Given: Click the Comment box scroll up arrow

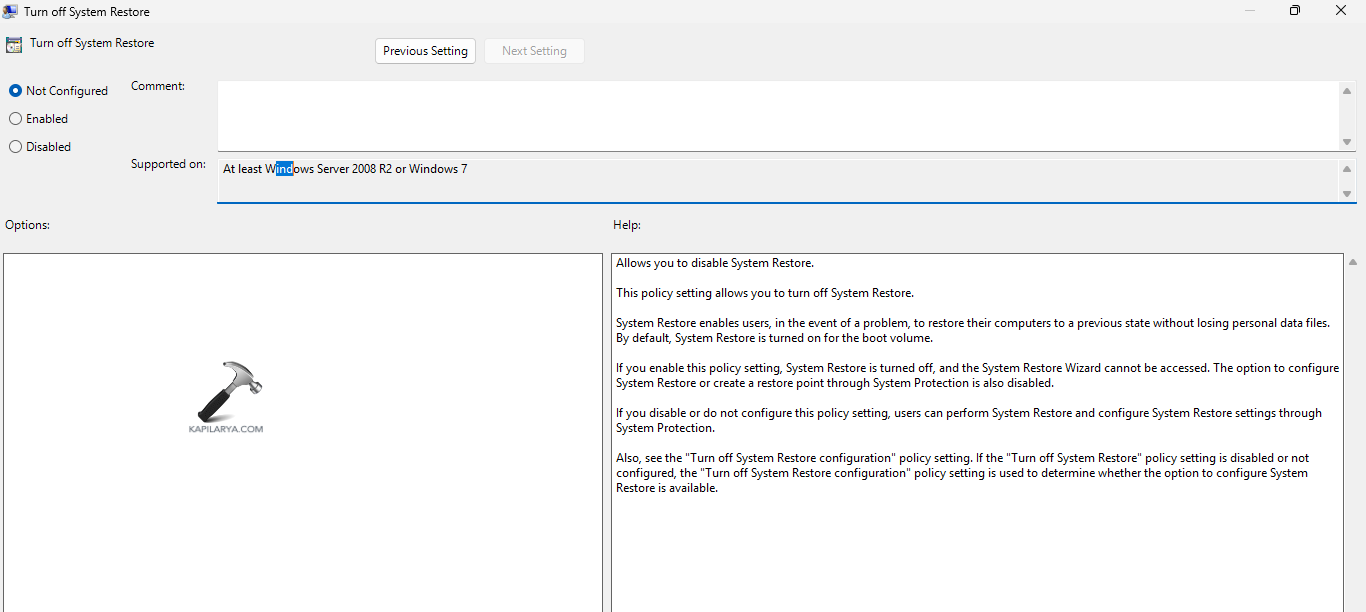Looking at the screenshot, I should point(1347,92).
